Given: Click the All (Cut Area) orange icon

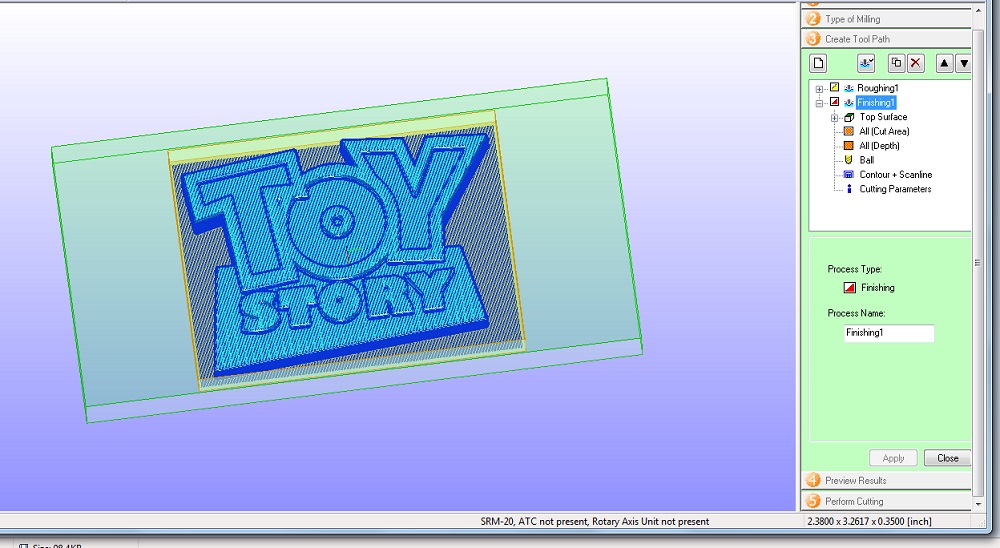Looking at the screenshot, I should (x=849, y=131).
